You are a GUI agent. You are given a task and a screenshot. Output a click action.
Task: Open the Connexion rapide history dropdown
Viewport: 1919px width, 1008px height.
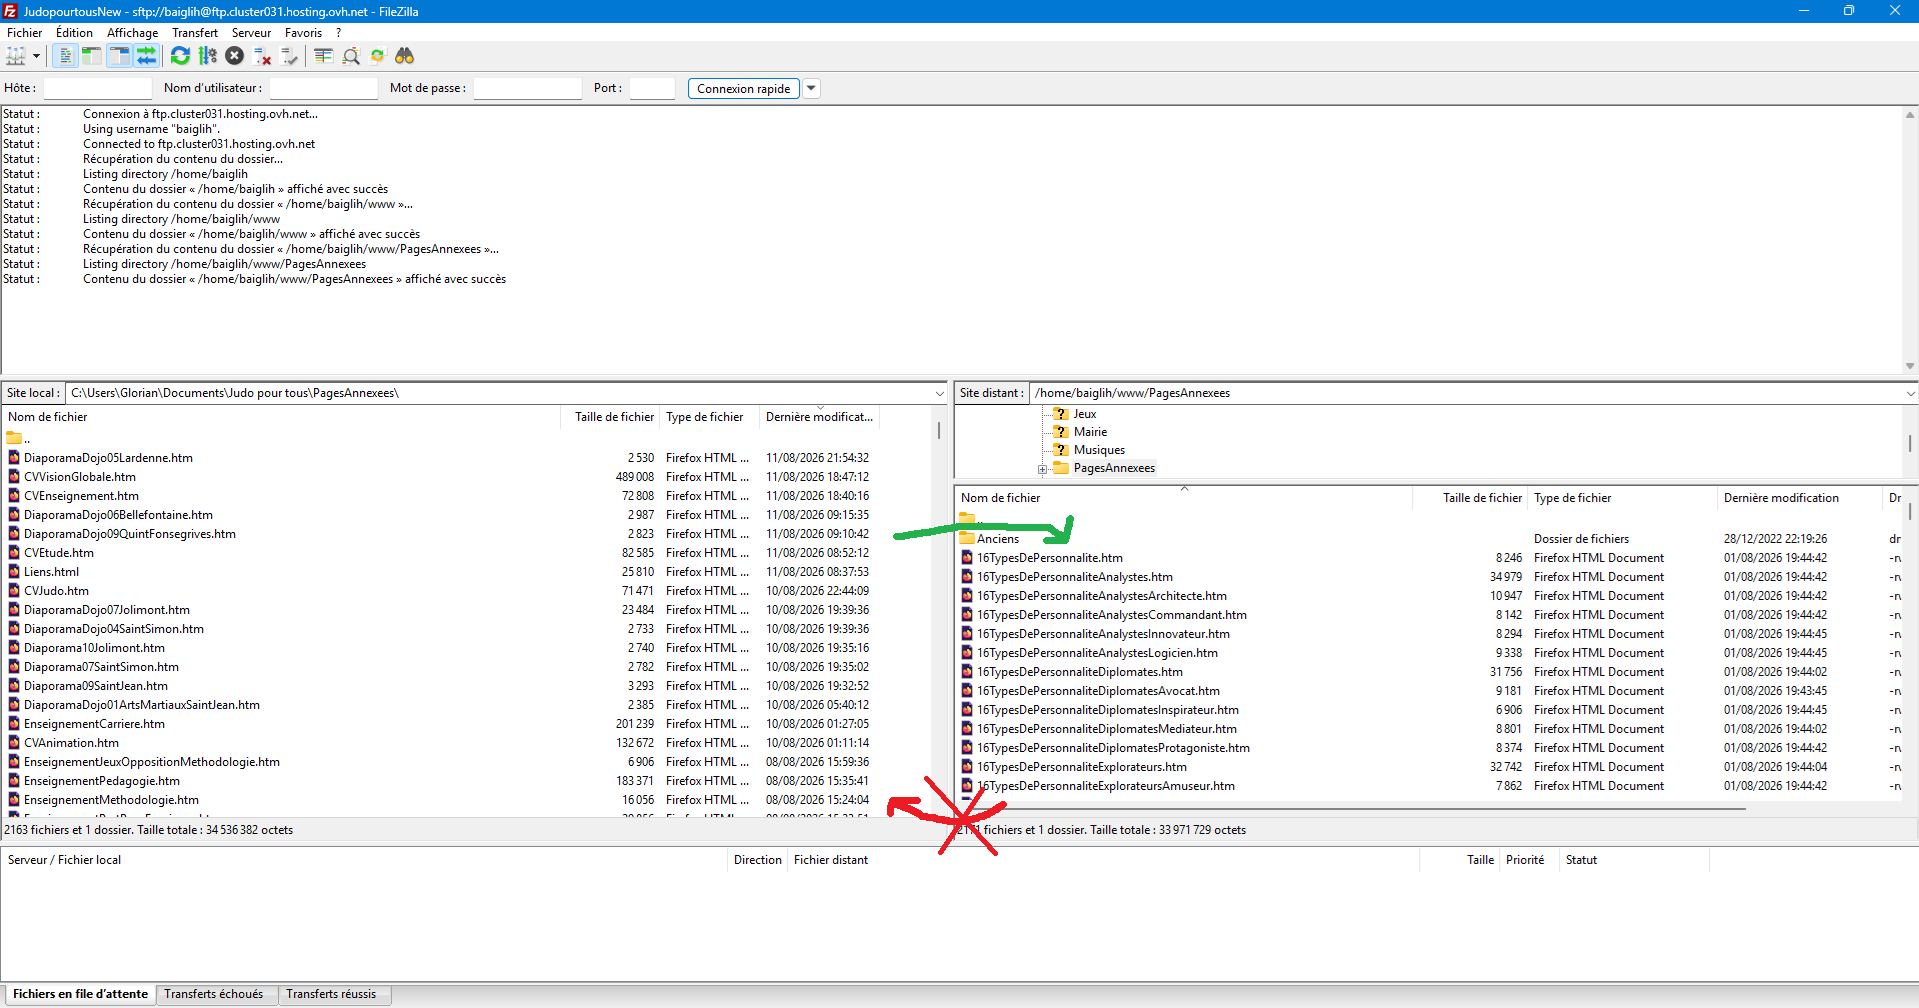[x=812, y=89]
